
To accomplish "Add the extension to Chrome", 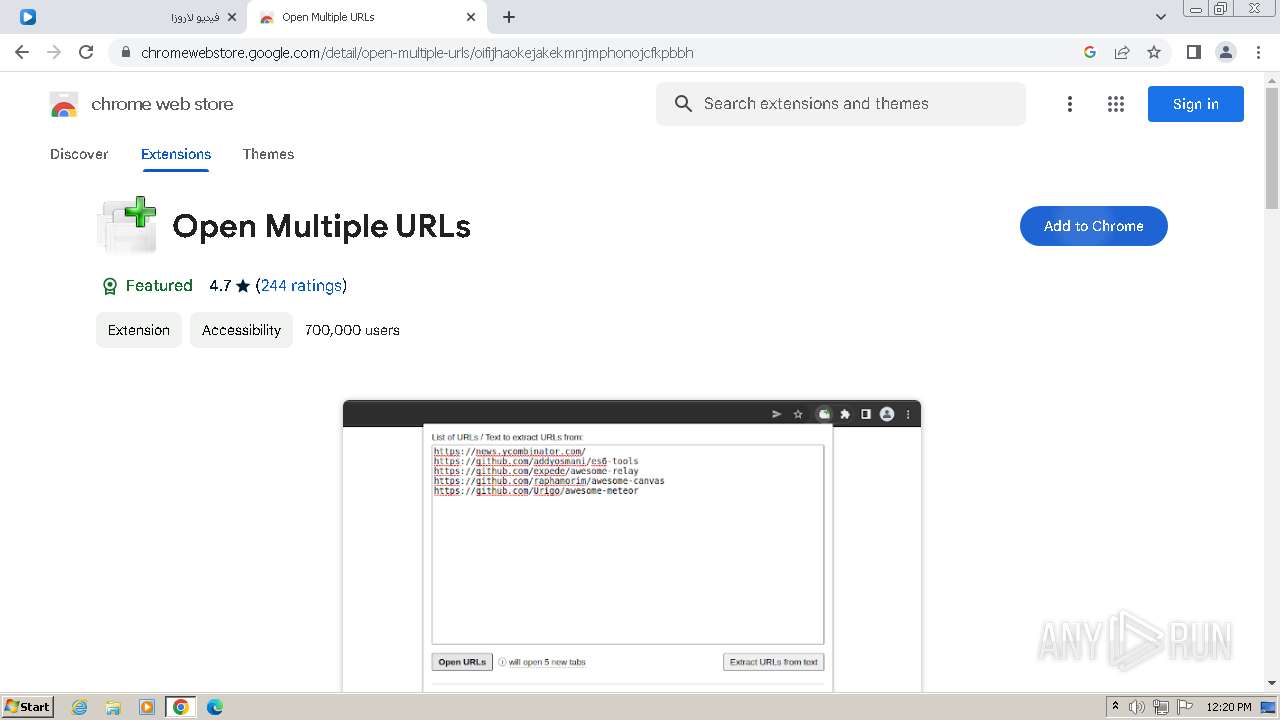I will click(1094, 226).
